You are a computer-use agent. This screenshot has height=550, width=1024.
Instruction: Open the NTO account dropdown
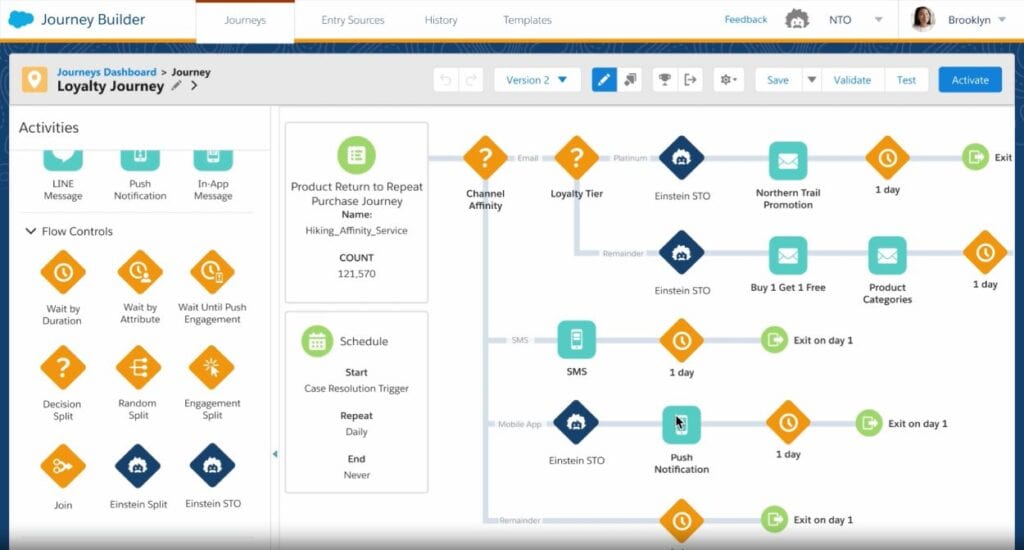tap(878, 20)
